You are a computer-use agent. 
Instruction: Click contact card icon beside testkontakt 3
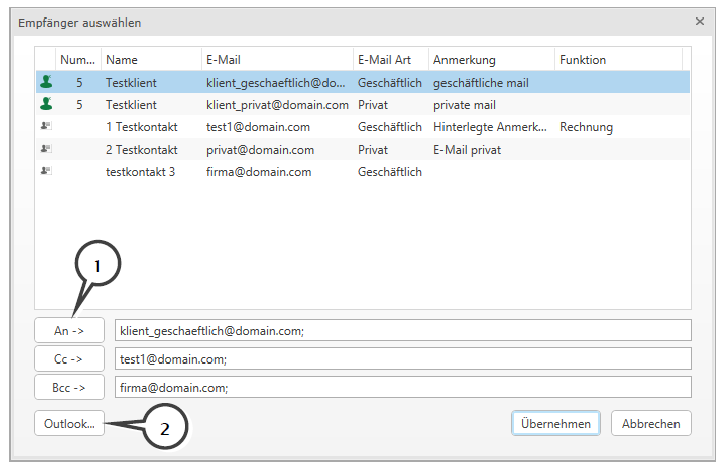pos(45,171)
